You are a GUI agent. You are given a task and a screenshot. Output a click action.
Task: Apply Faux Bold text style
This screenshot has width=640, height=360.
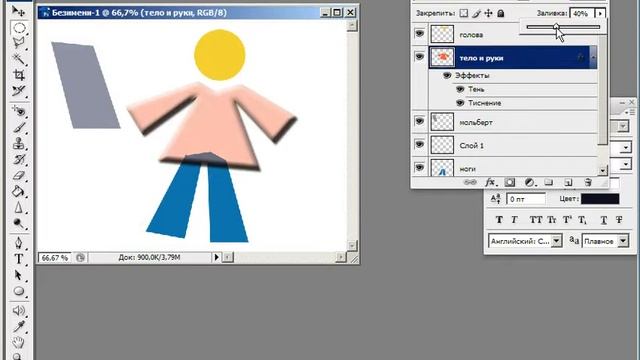click(x=499, y=220)
